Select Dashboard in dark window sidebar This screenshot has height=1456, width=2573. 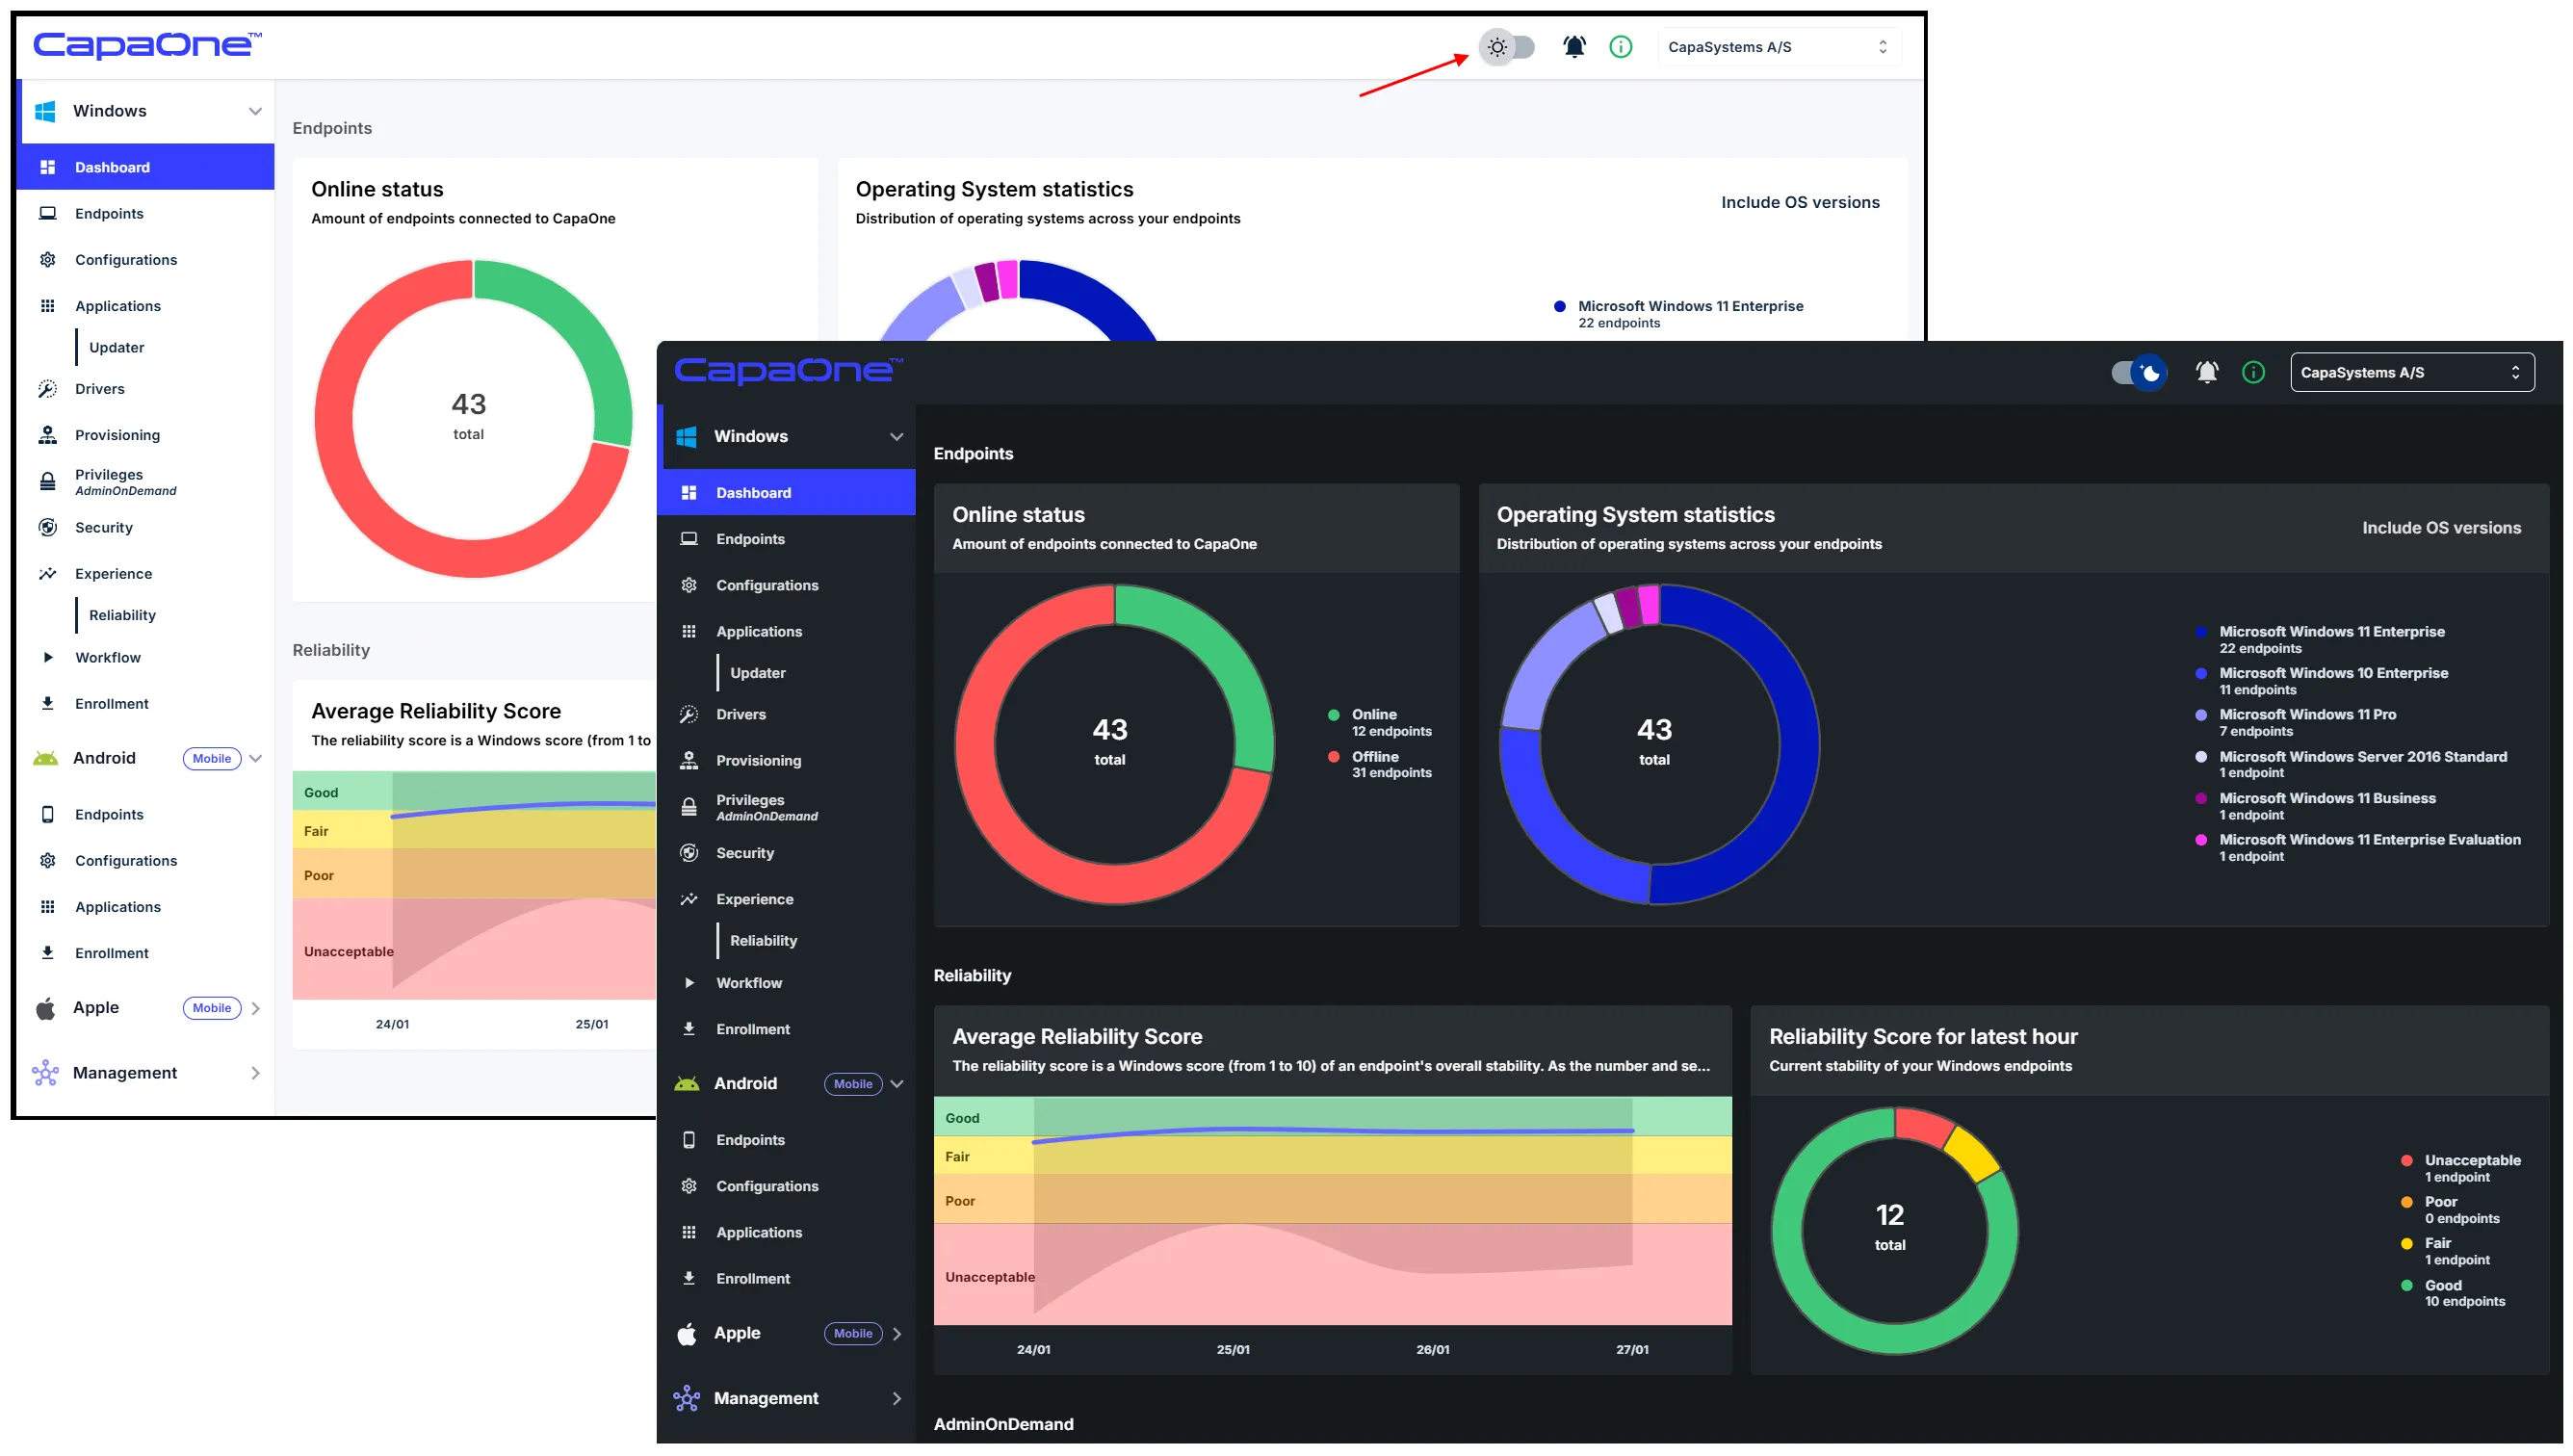pyautogui.click(x=786, y=493)
